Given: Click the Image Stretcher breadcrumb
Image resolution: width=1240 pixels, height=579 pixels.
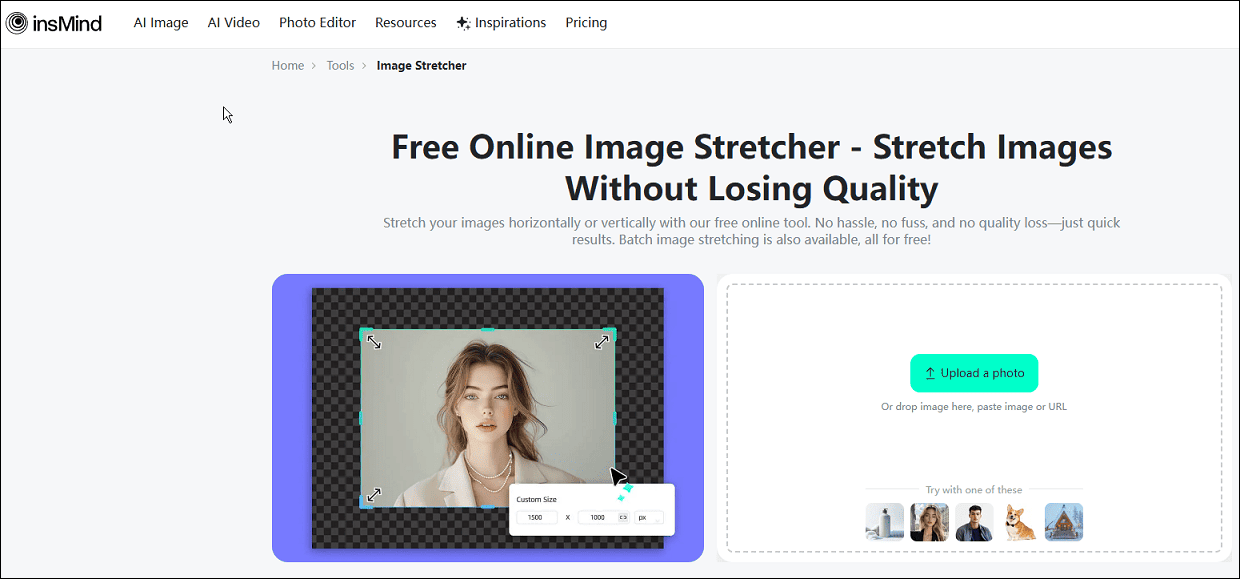Looking at the screenshot, I should (x=421, y=65).
